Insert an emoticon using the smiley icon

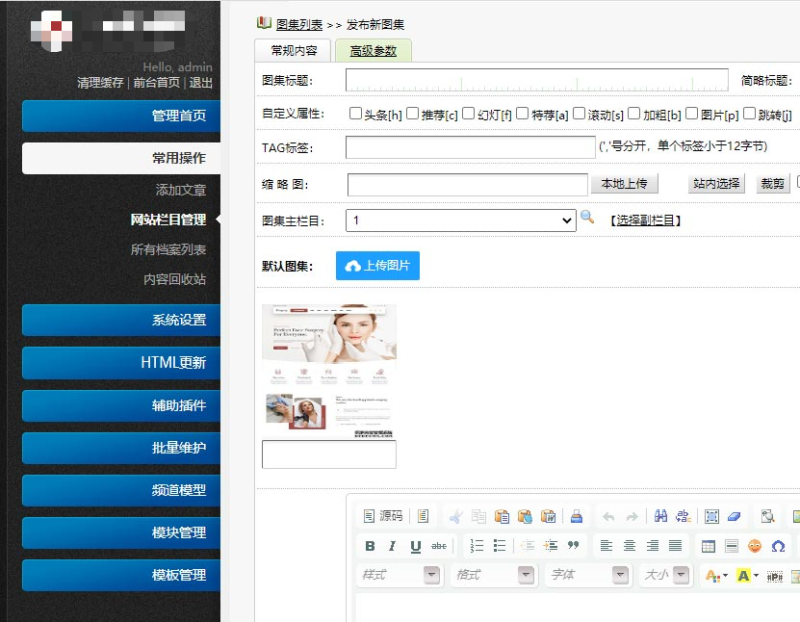754,546
